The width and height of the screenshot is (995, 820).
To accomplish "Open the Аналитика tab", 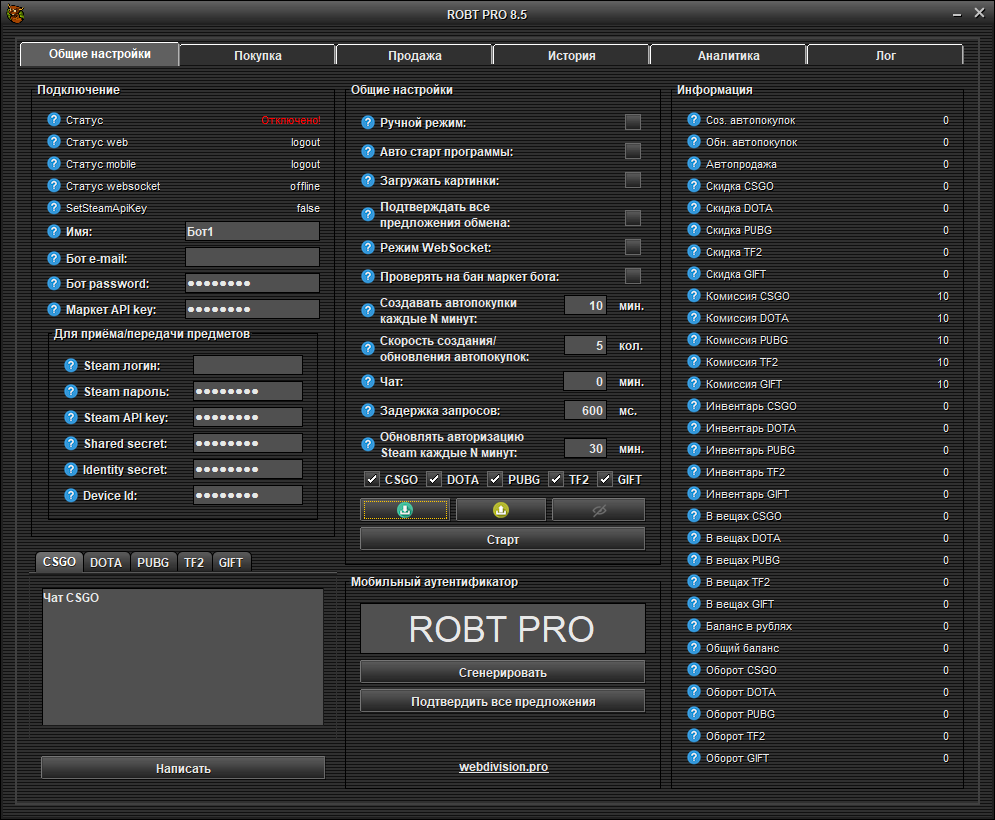I will tap(728, 56).
